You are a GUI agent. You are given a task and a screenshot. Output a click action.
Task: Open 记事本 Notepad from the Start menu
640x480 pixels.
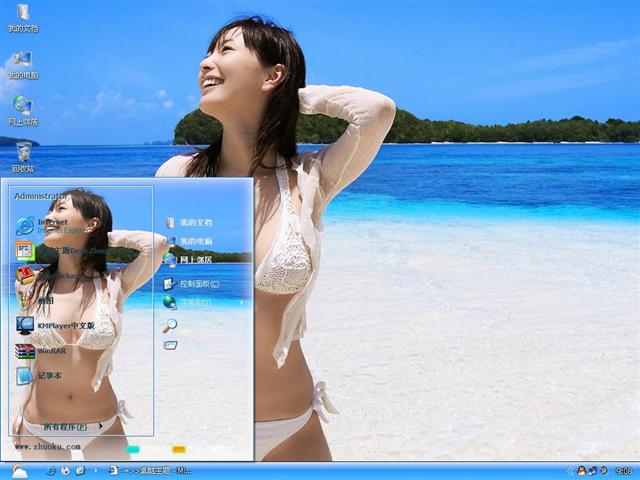coord(39,376)
